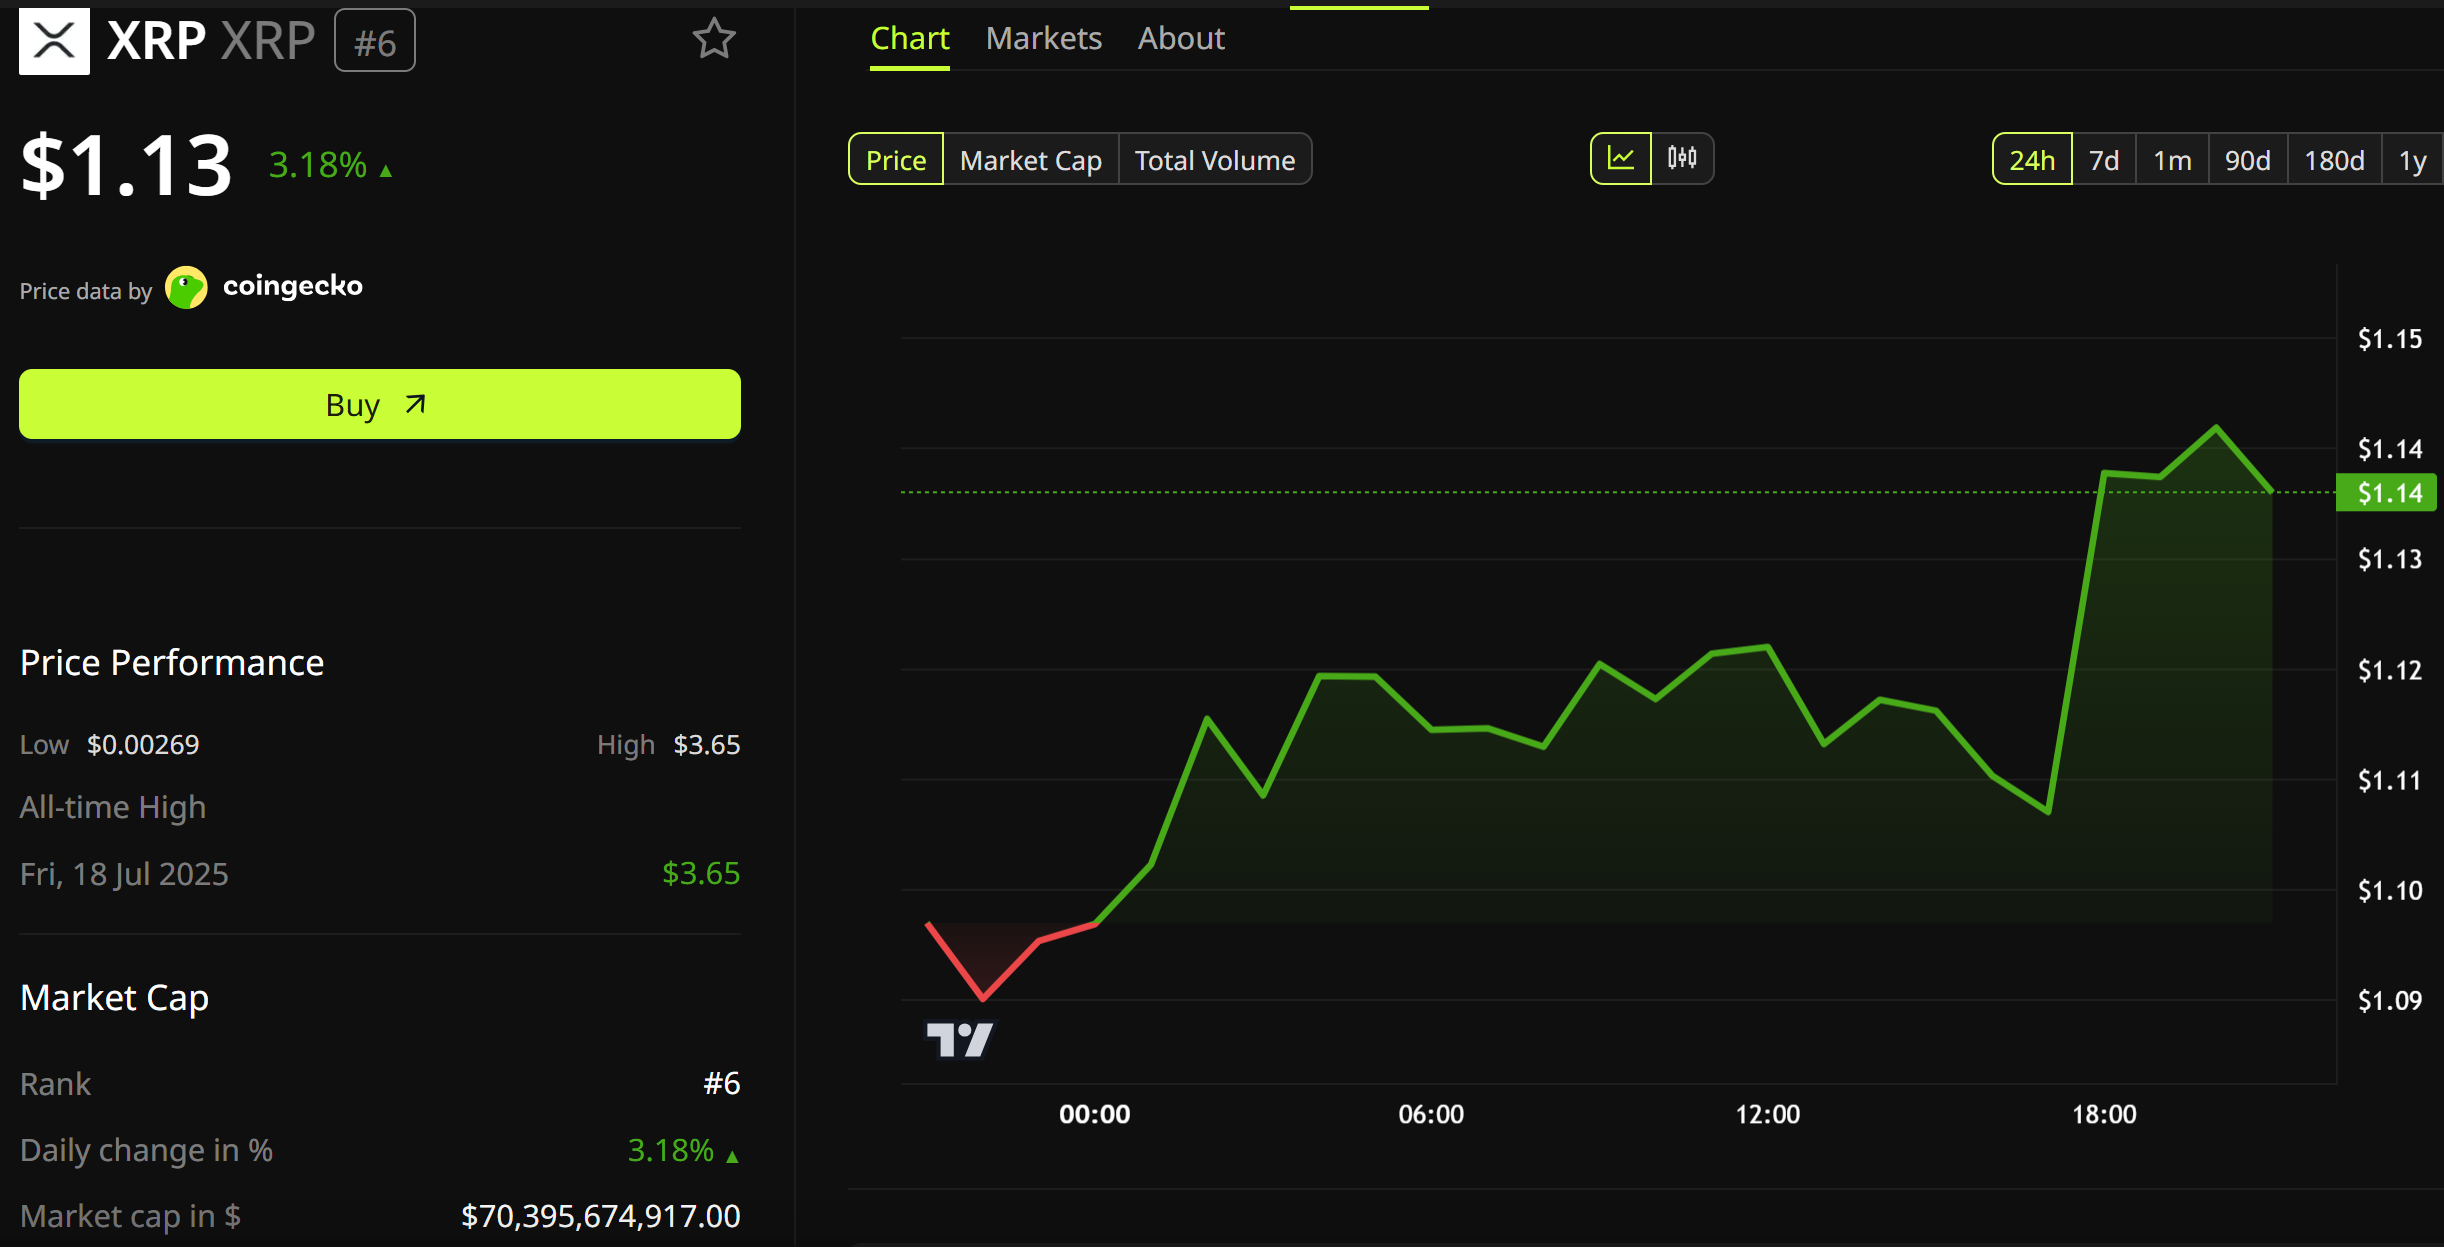
Task: Click the current price label $1.14 on axis
Action: (2386, 493)
